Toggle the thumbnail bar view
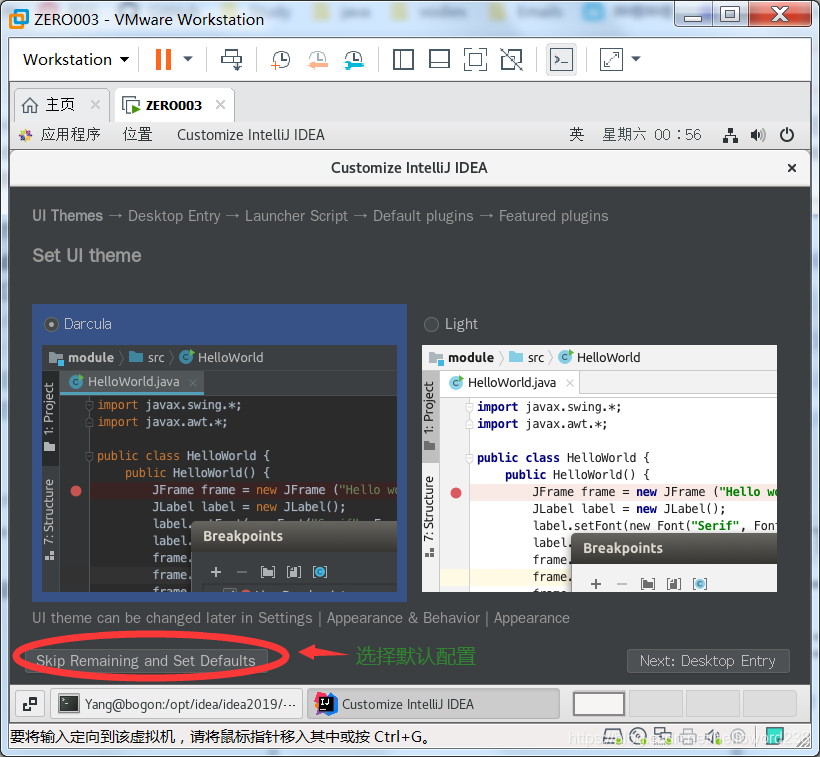 click(x=439, y=59)
